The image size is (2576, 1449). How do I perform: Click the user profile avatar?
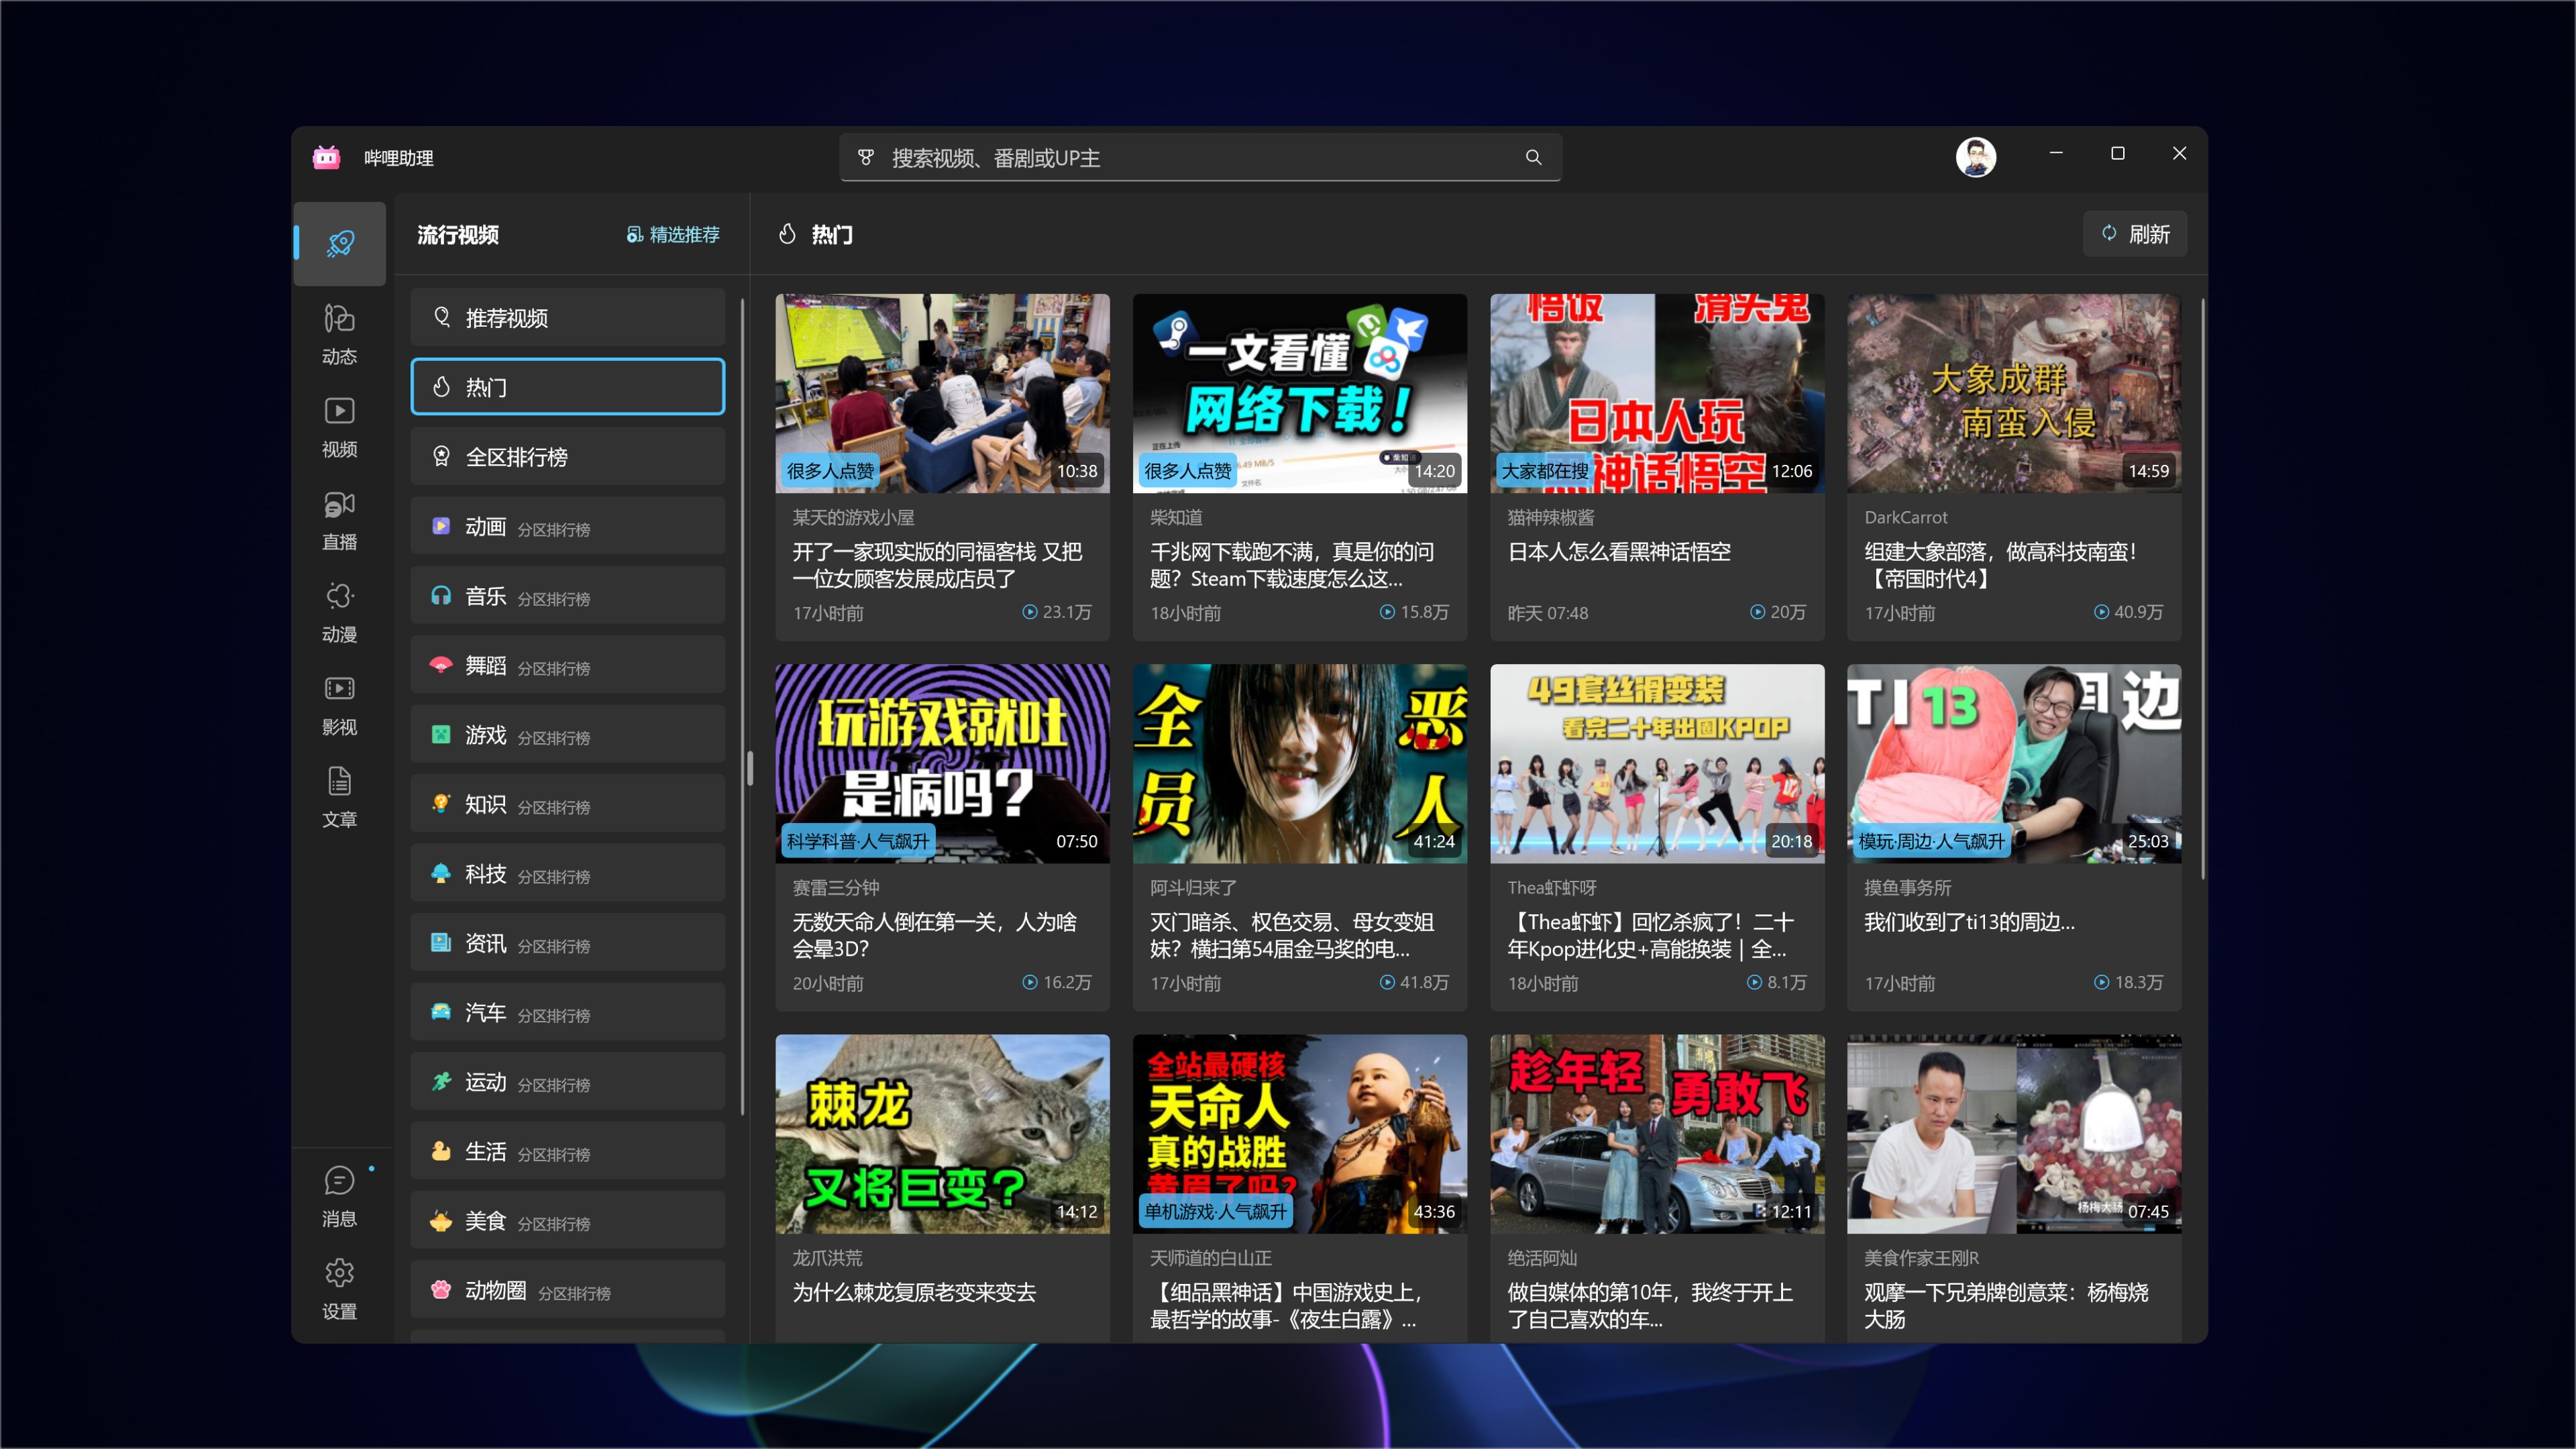(1976, 156)
